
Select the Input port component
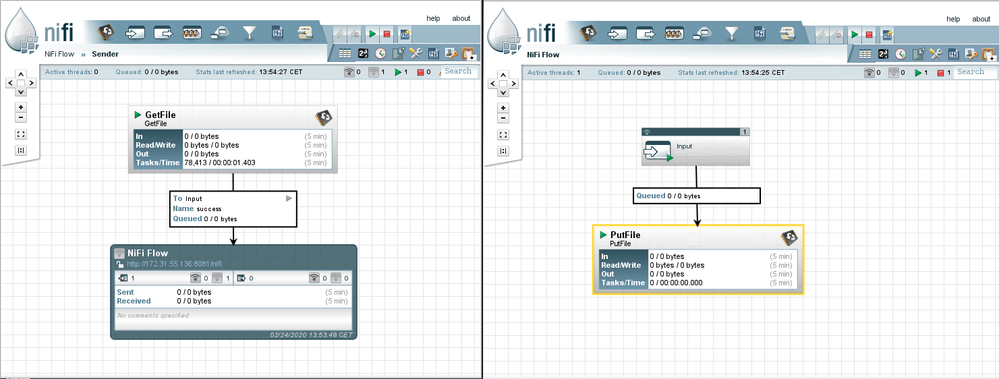(695, 147)
